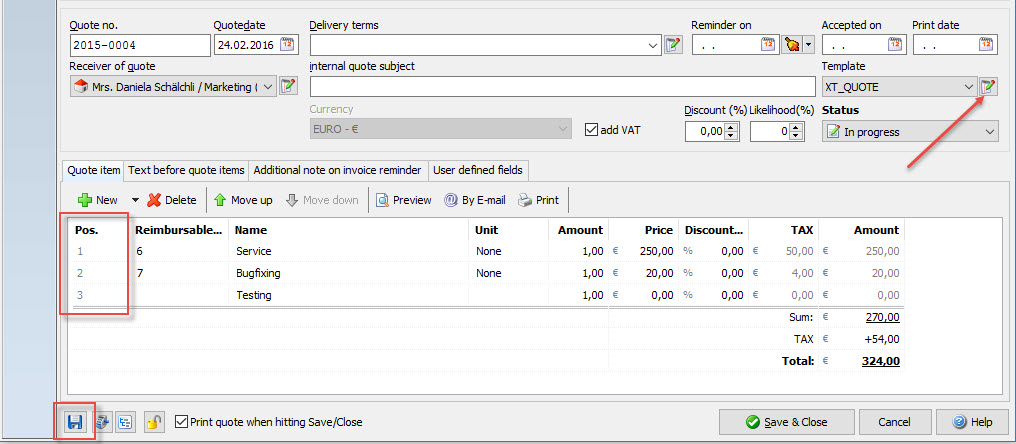This screenshot has height=444, width=1016.
Task: Delete the selected quote item
Action: coord(172,200)
